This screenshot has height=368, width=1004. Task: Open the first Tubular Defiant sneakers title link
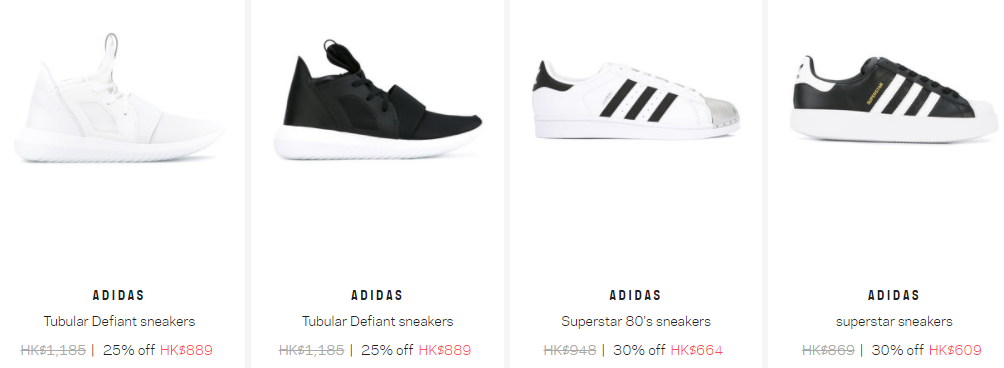click(x=119, y=321)
